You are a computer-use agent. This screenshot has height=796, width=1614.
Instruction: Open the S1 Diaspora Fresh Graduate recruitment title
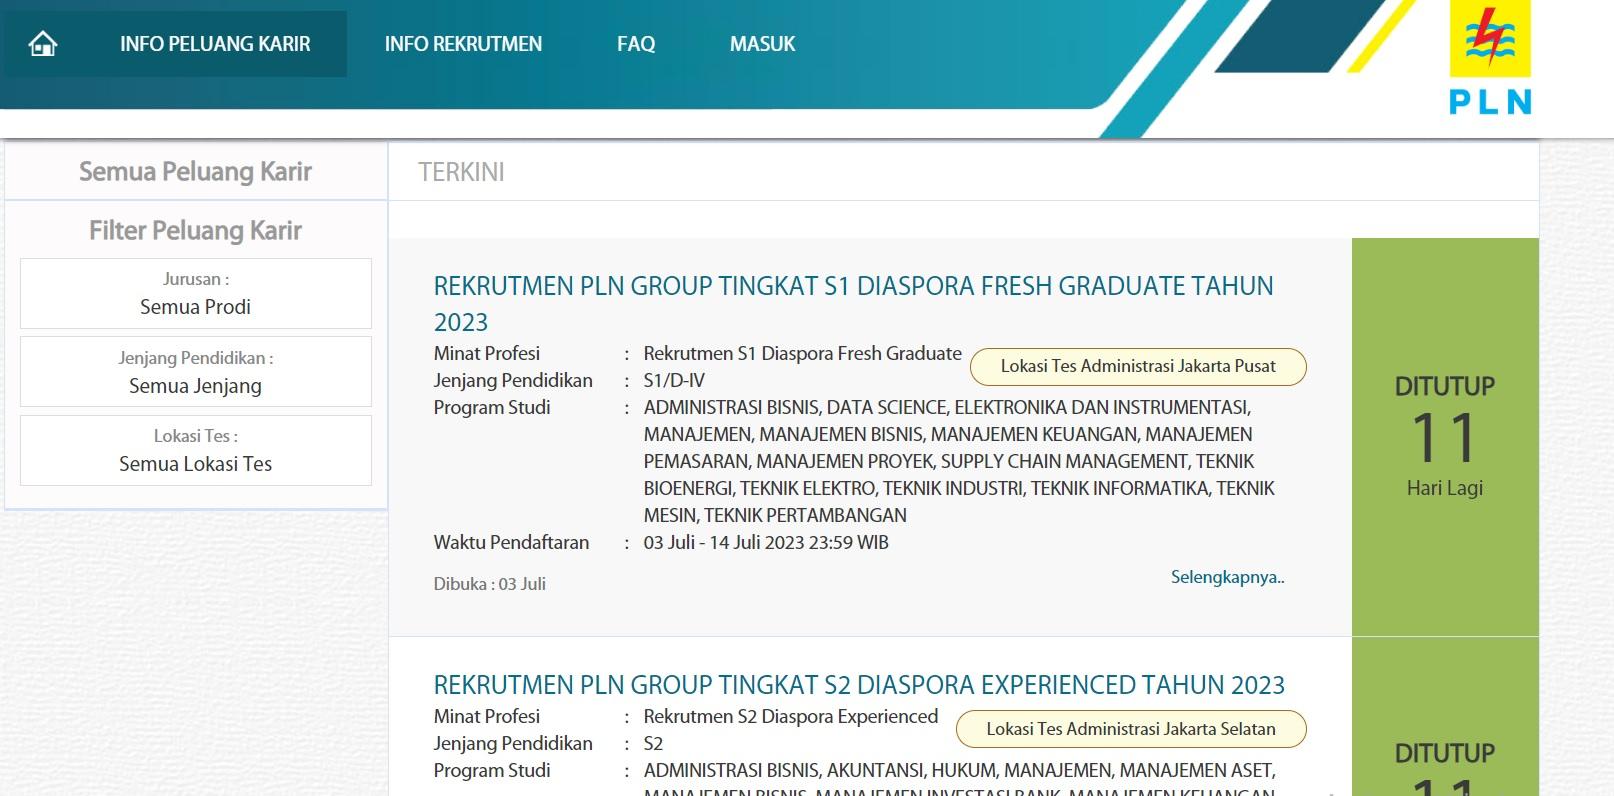(x=853, y=304)
